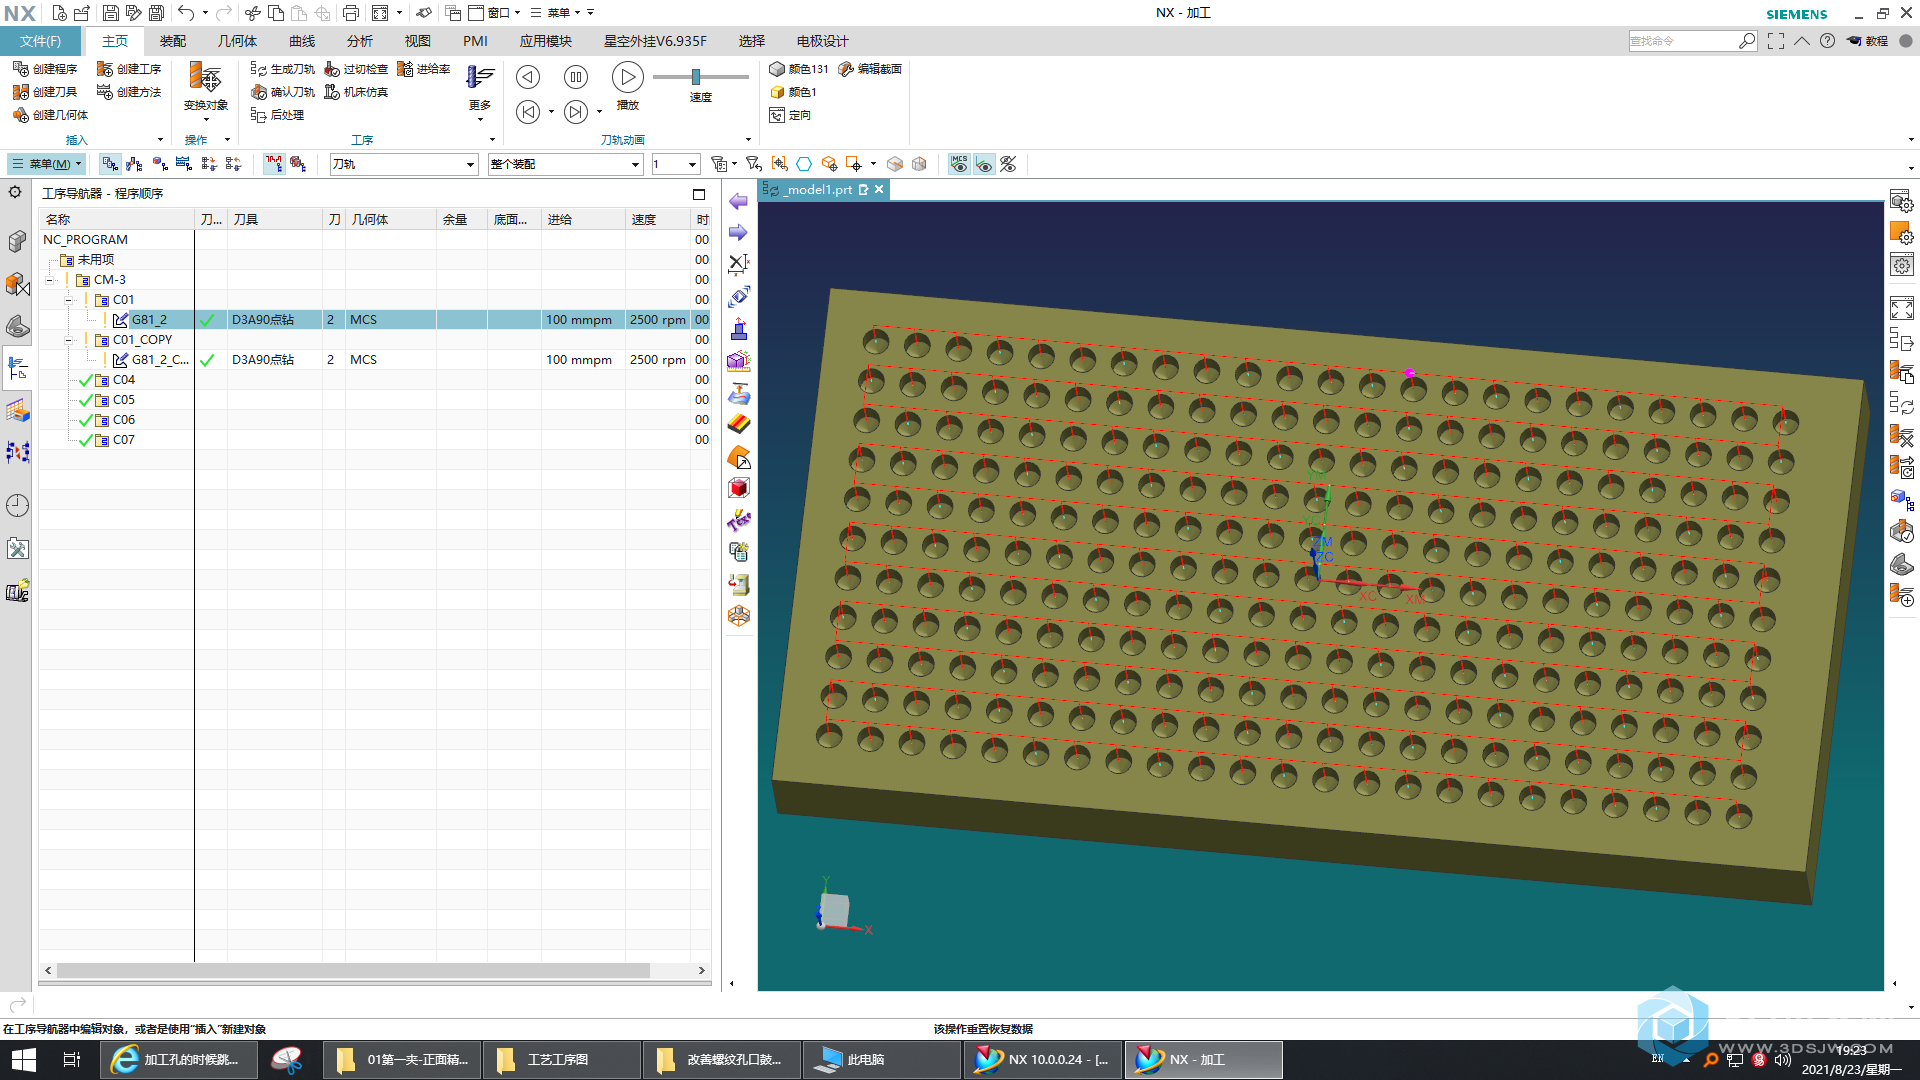Click the Save icon in quick access toolbar

[x=110, y=13]
